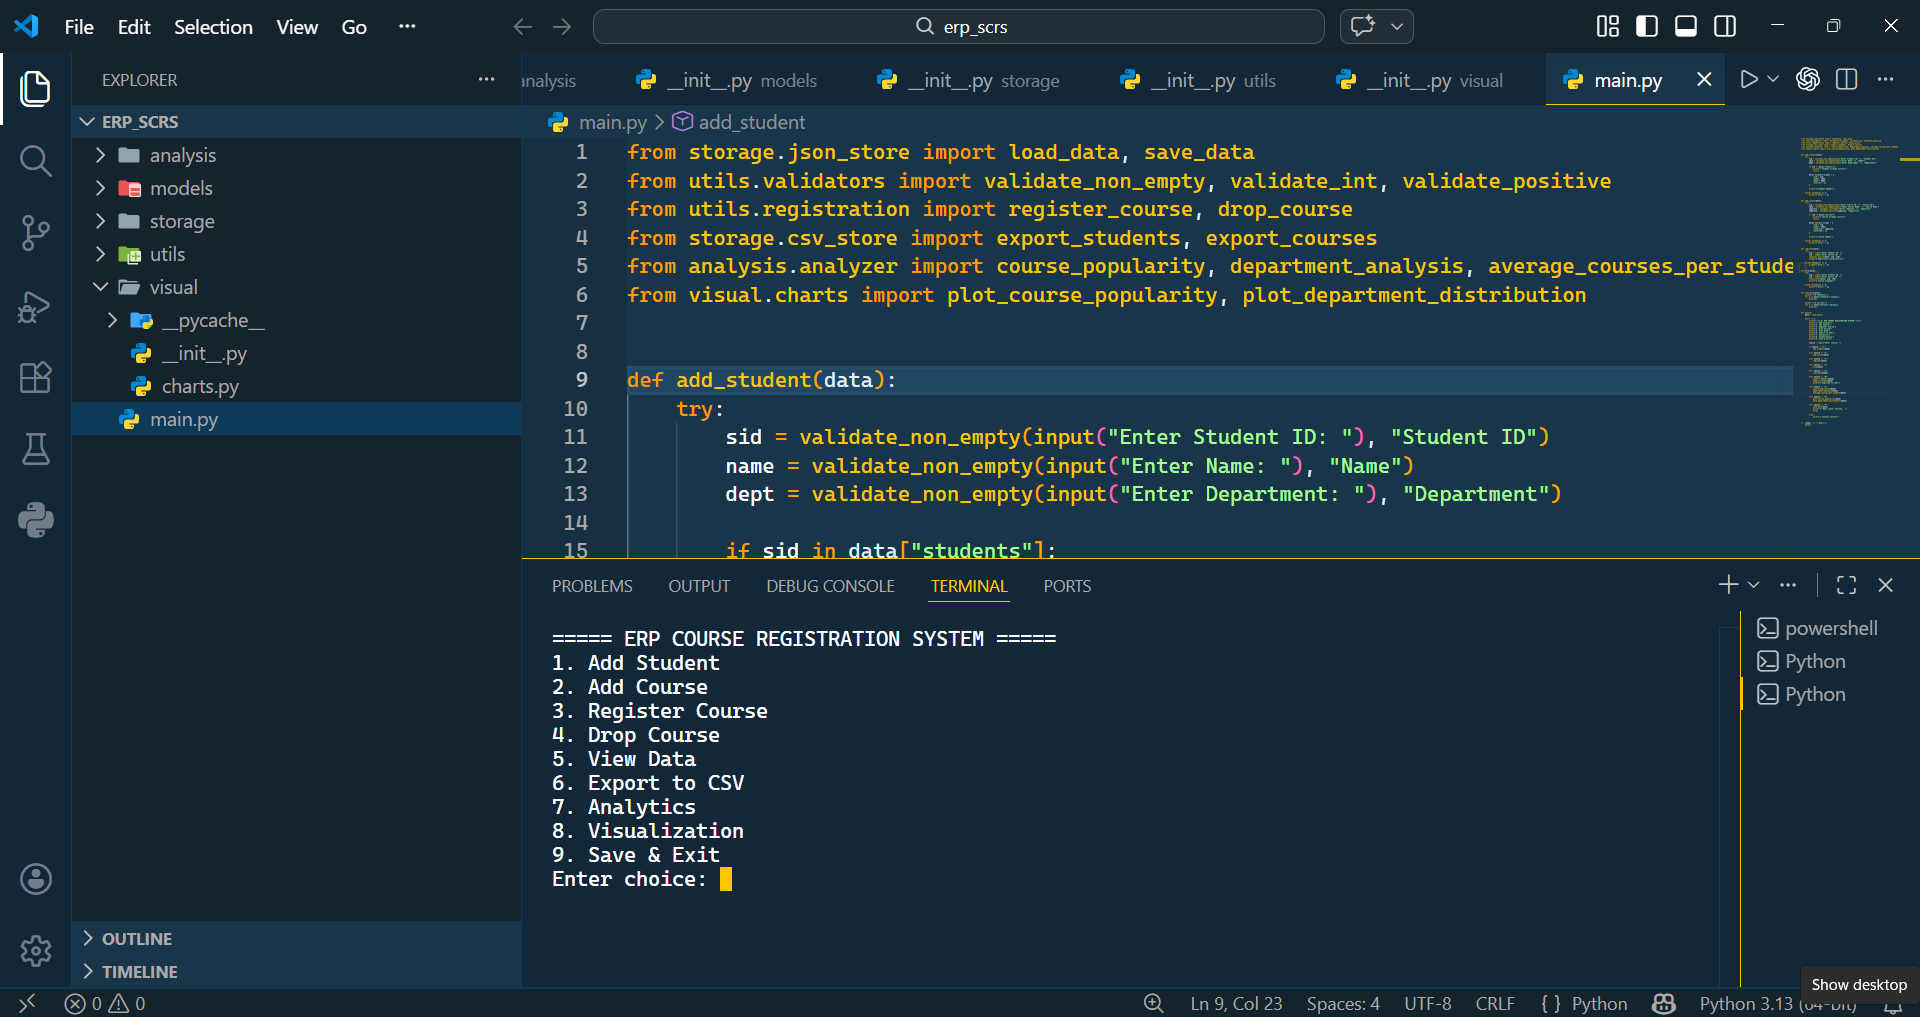This screenshot has width=1920, height=1017.
Task: Switch to DEBUG CONSOLE tab
Action: pos(830,586)
